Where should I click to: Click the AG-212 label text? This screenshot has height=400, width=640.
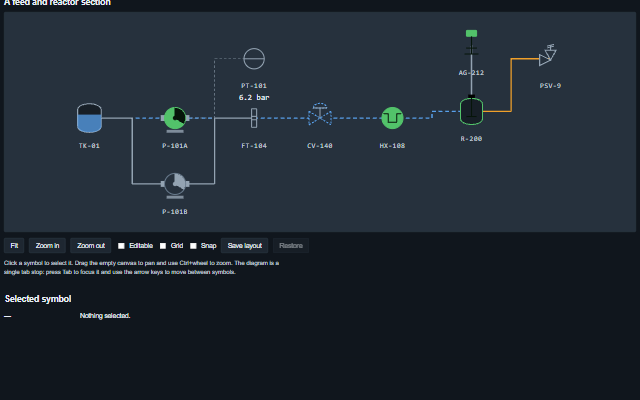click(x=471, y=73)
